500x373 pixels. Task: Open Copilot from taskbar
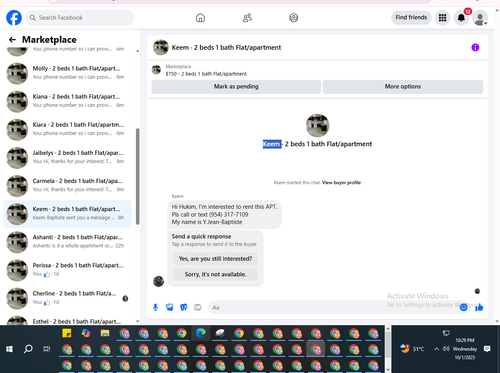click(x=86, y=333)
